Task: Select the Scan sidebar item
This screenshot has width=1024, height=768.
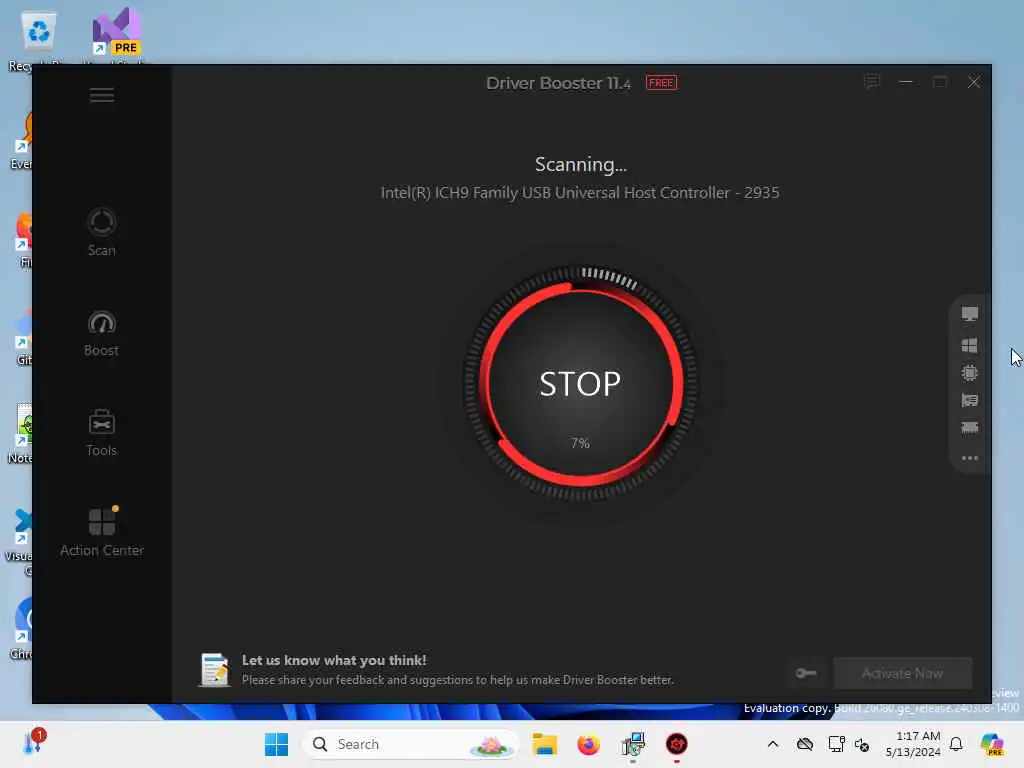Action: coord(102,232)
